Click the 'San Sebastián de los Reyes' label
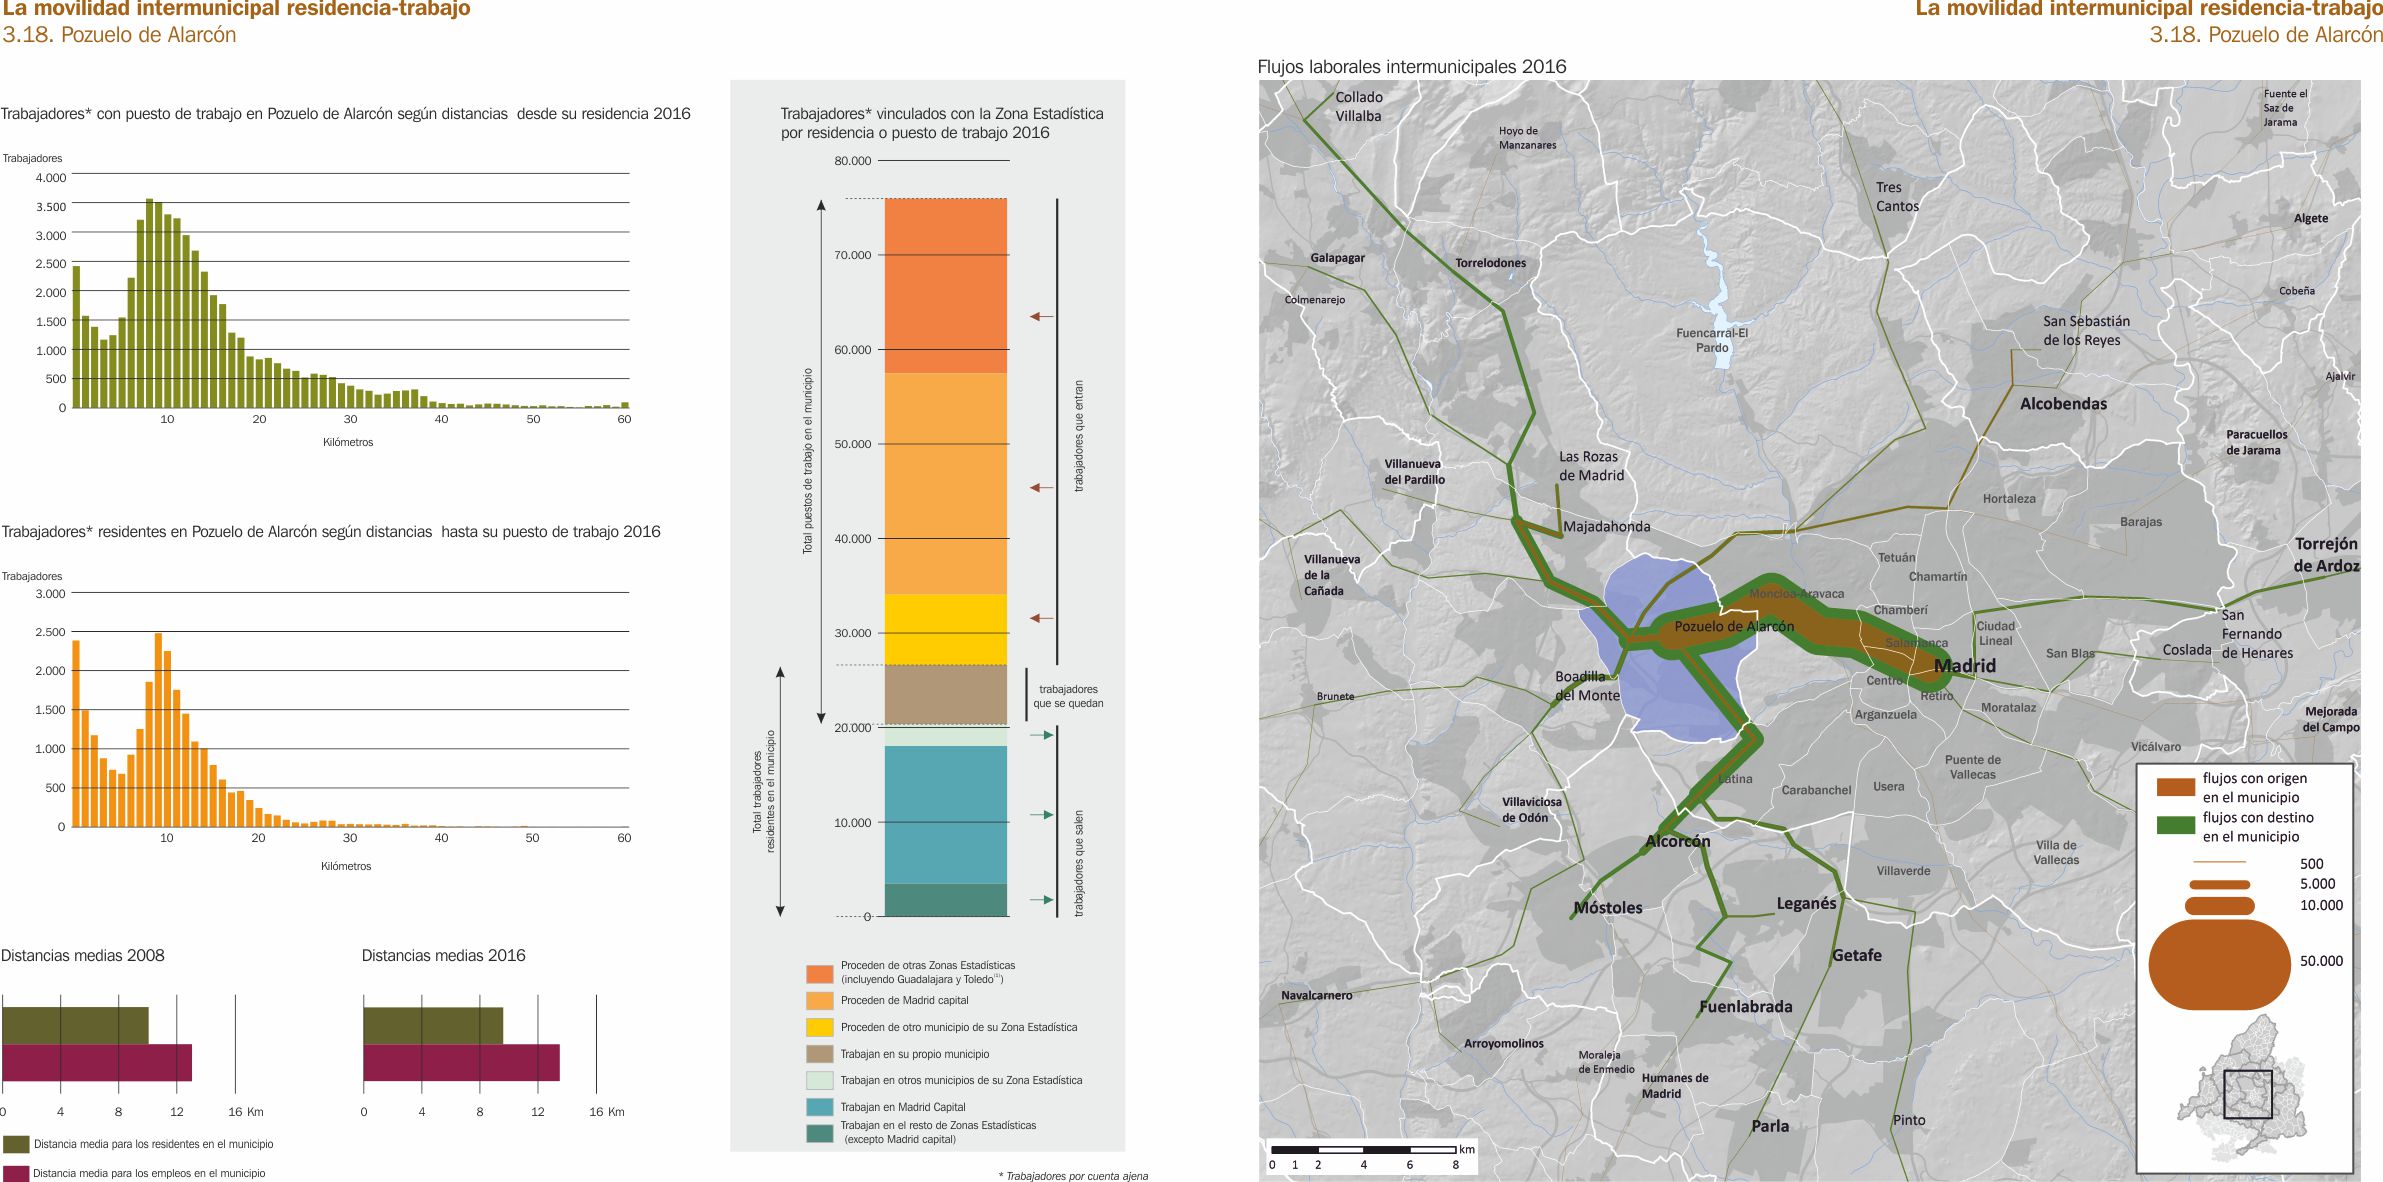This screenshot has width=2383, height=1182. tap(2086, 331)
